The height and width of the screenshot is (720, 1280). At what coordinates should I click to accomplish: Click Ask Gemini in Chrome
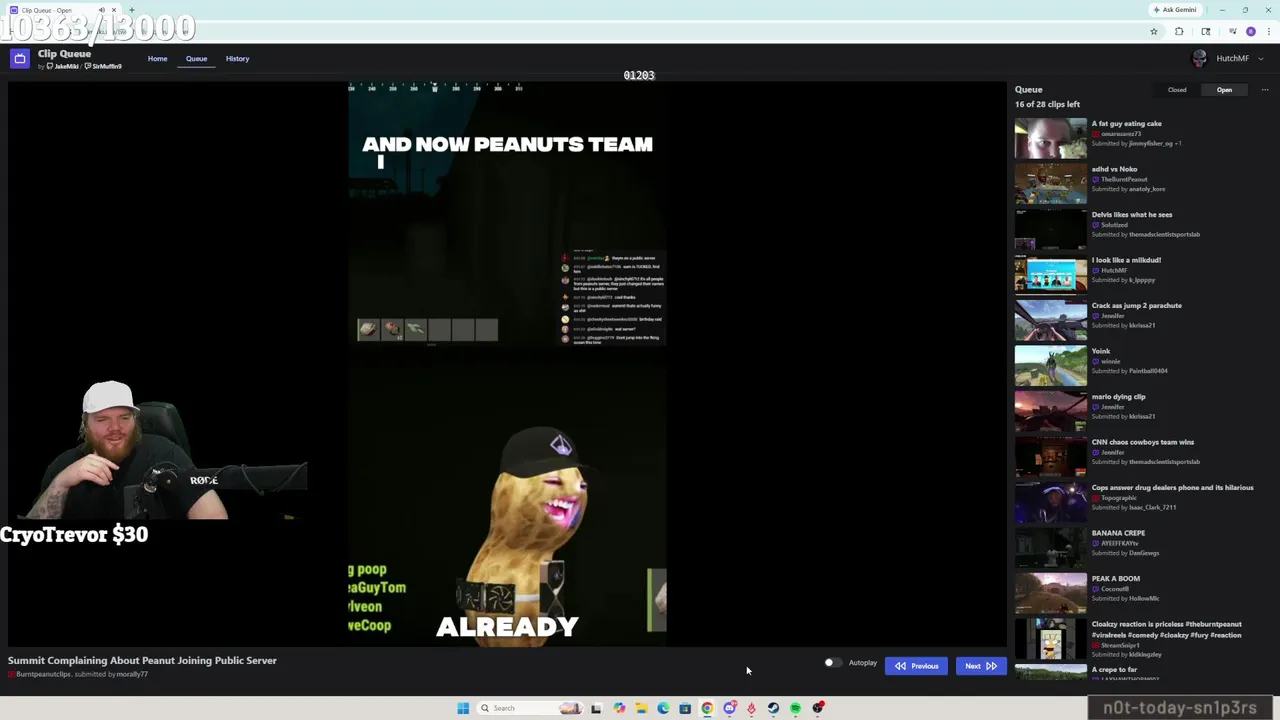(1174, 10)
